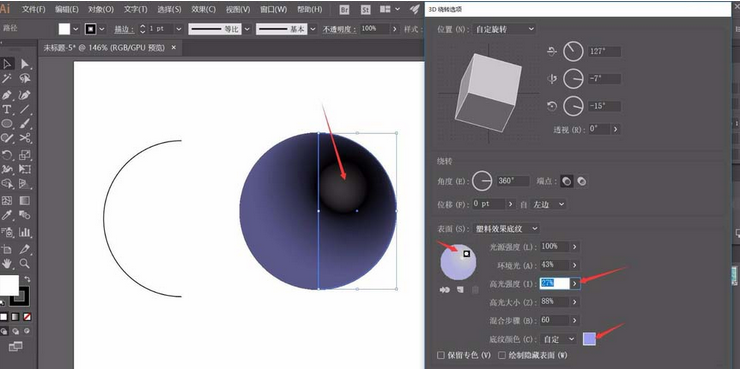Click 底纹颜色 purple color swatch
The image size is (740, 369).
click(589, 339)
